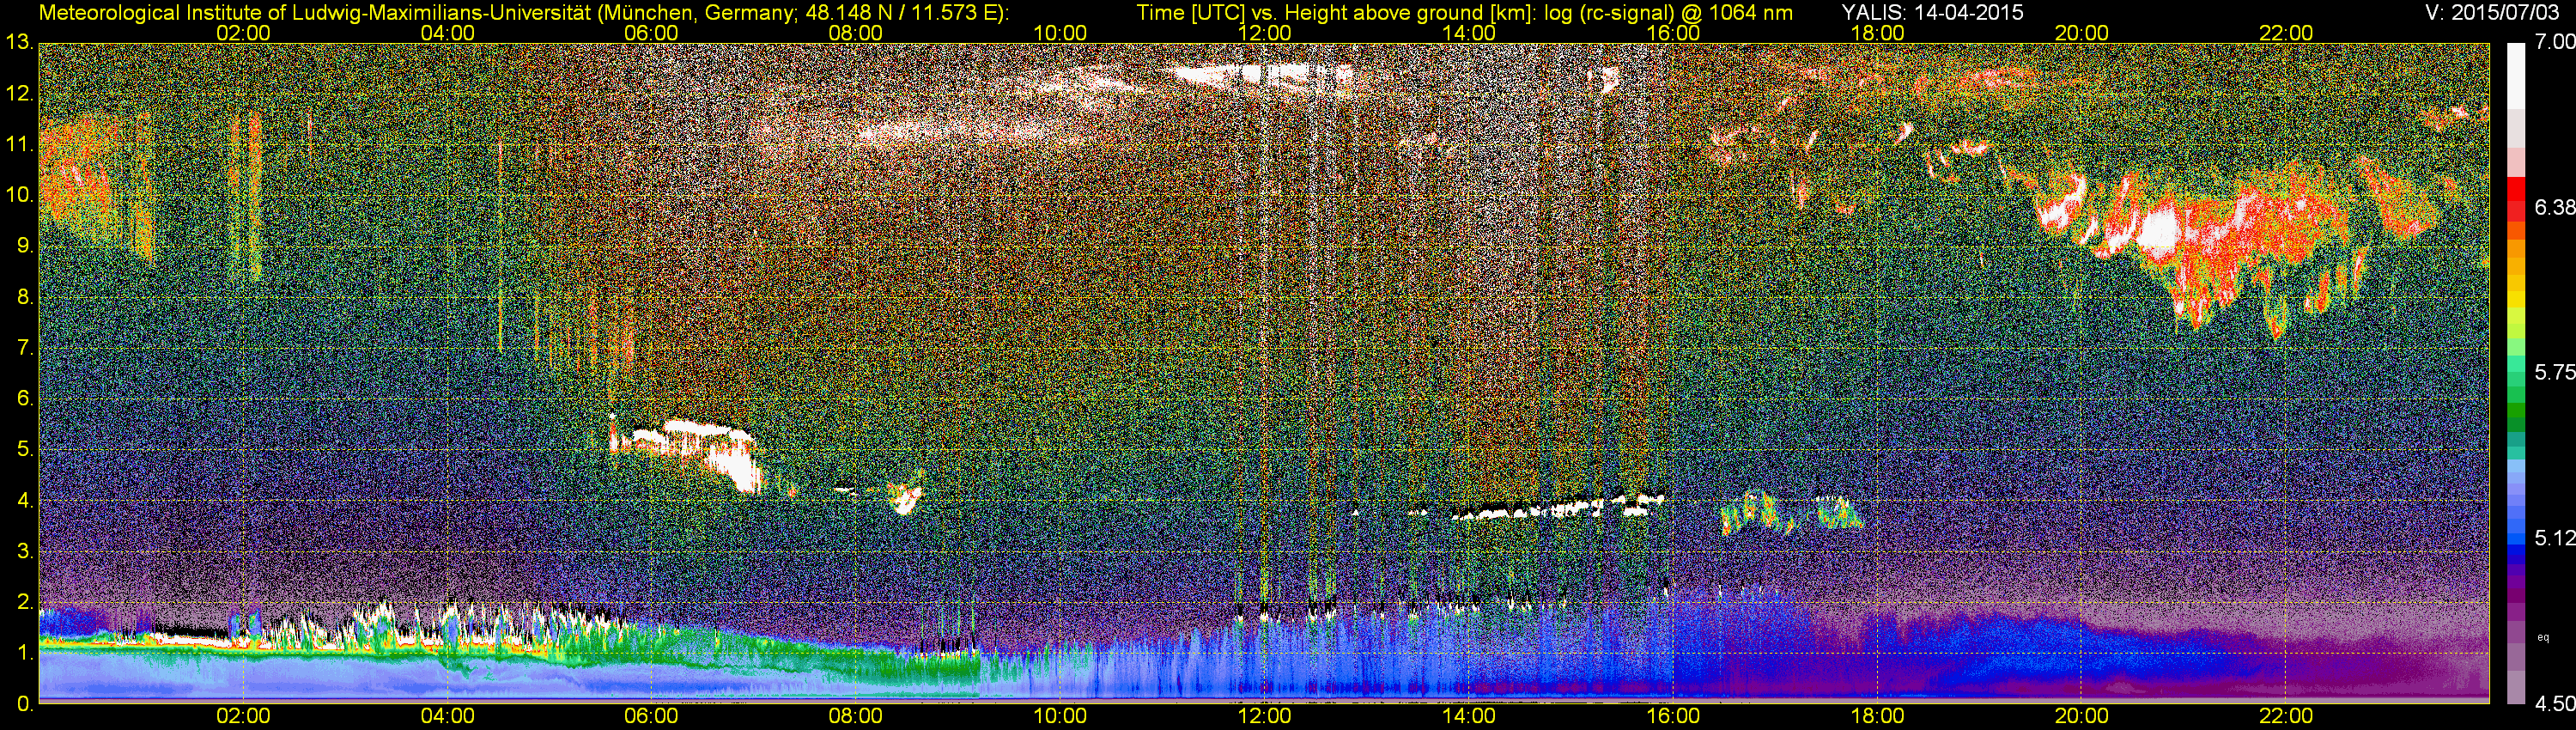The height and width of the screenshot is (730, 2576).
Task: Click the colorbar value 5.75
Action: [x=2555, y=372]
